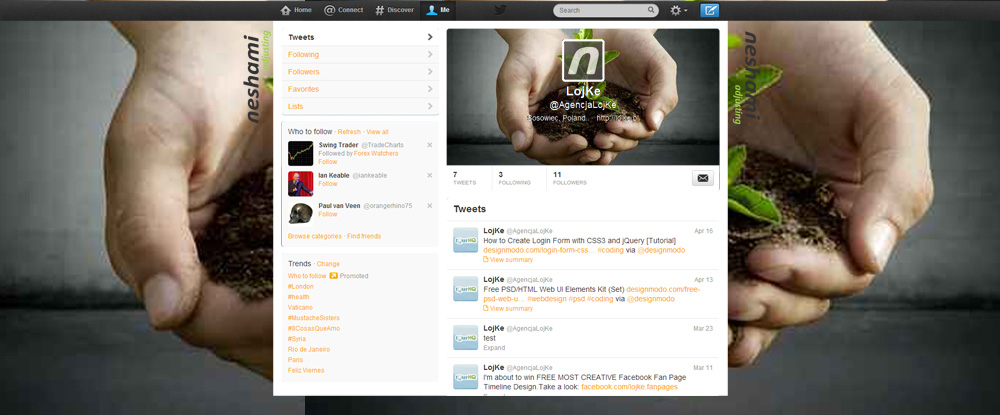Click the Twitter bird logo
Viewport: 1000px width, 415px height.
[501, 10]
